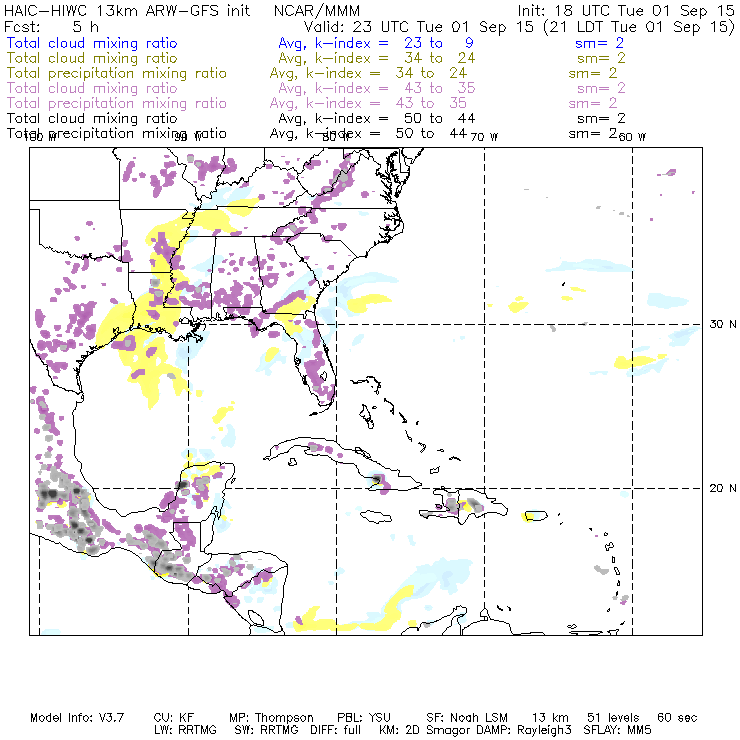The image size is (740, 740).
Task: Click the 'Model Info: V3.7' text
Action: pos(77,718)
